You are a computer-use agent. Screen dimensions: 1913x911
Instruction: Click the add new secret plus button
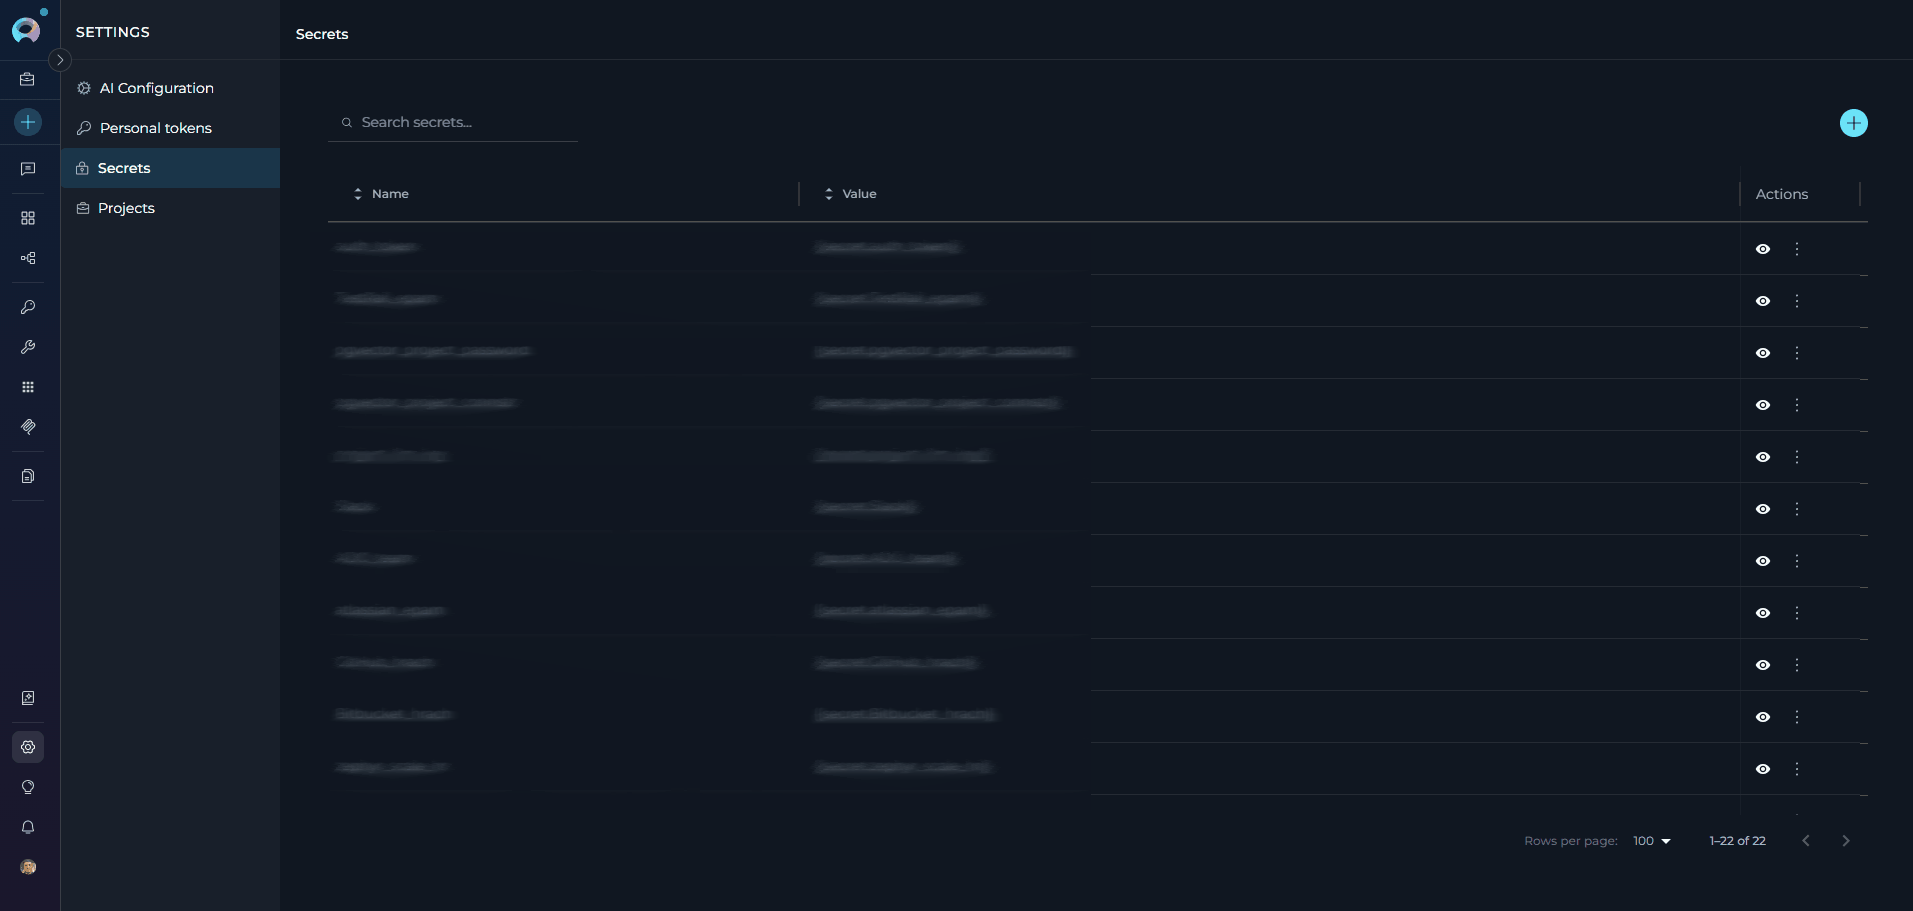coord(1853,123)
